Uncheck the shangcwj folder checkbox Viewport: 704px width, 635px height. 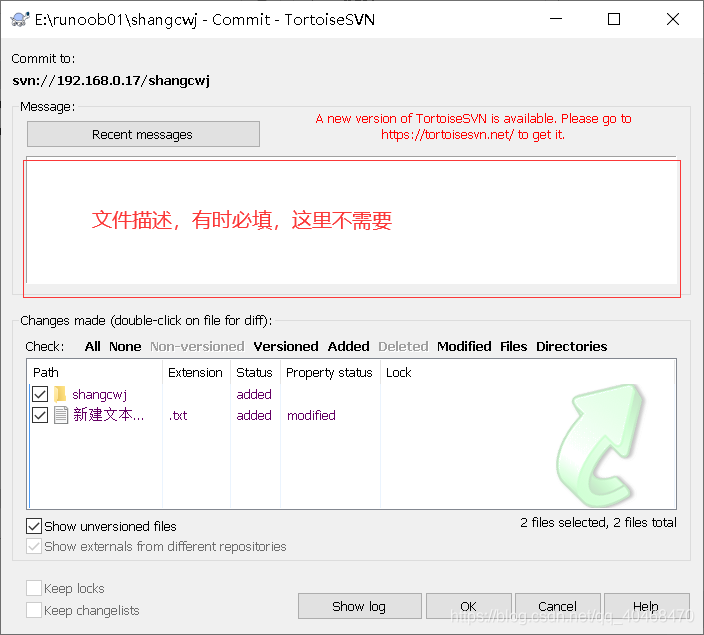point(40,394)
